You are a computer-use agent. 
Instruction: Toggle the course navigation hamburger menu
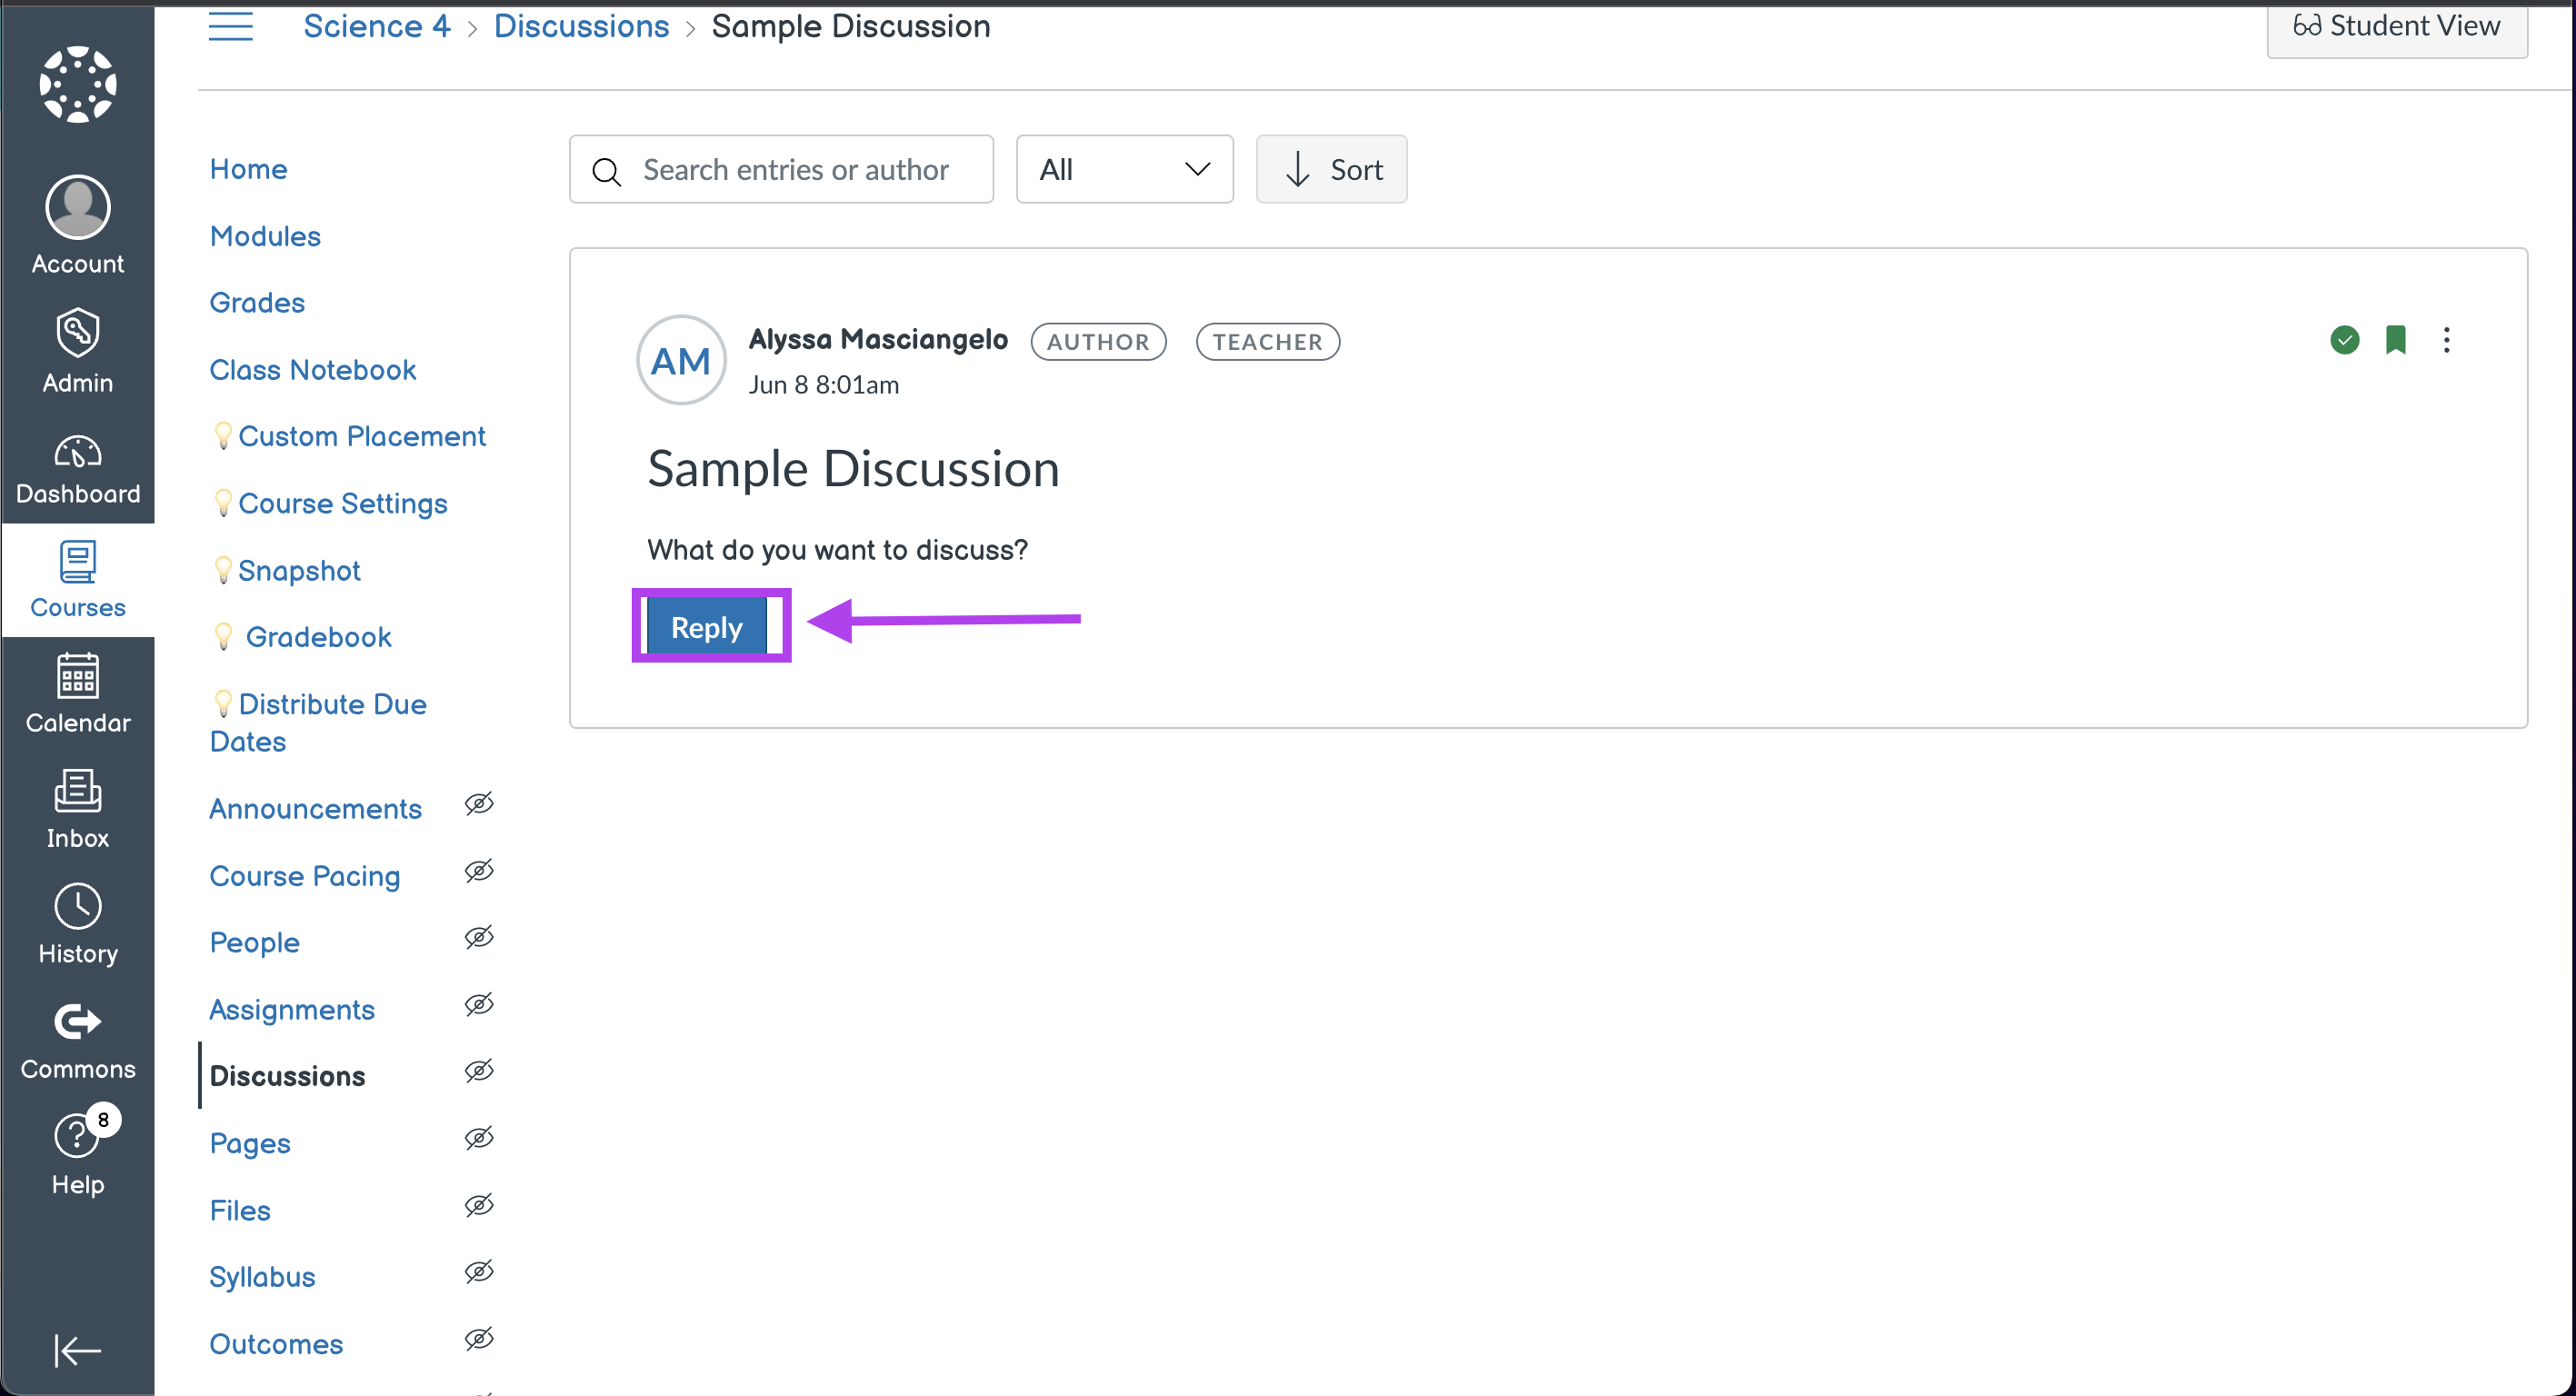(x=231, y=26)
